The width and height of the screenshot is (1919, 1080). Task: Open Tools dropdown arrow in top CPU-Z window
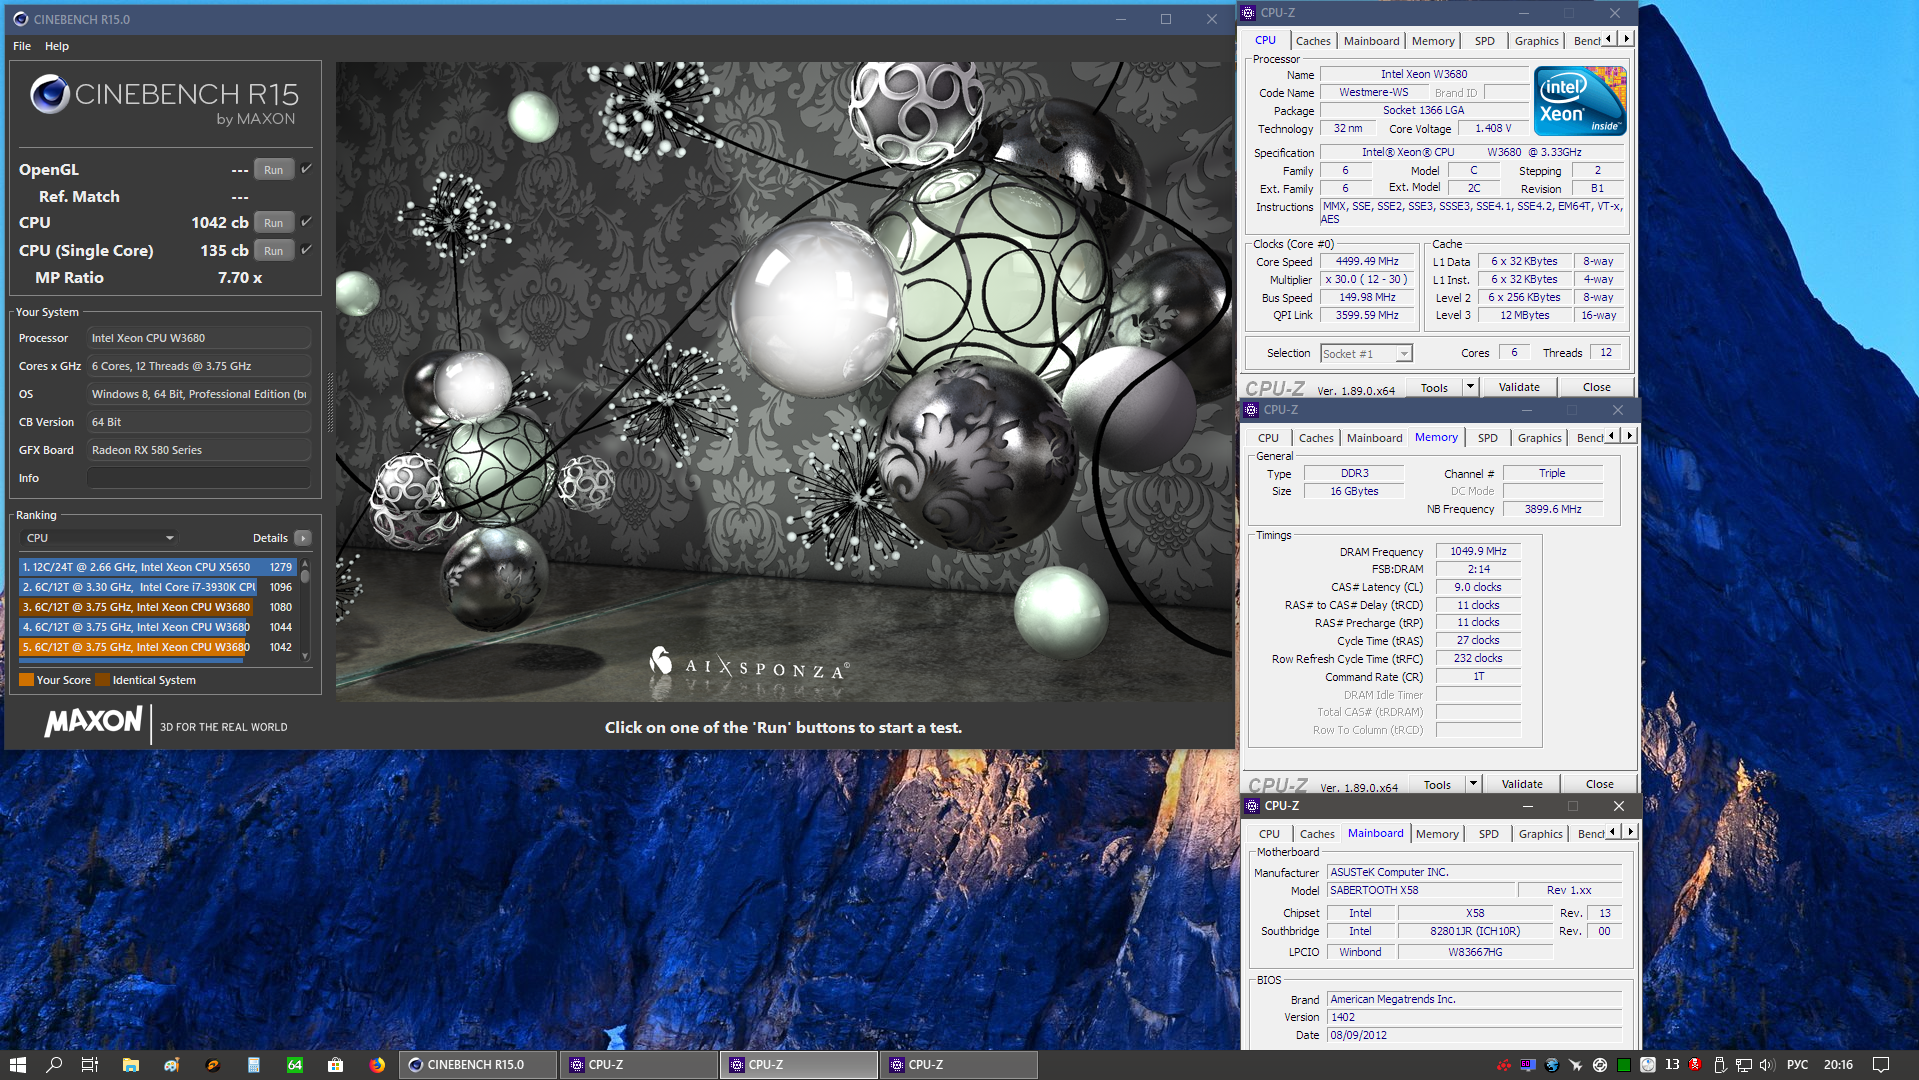pos(1470,387)
